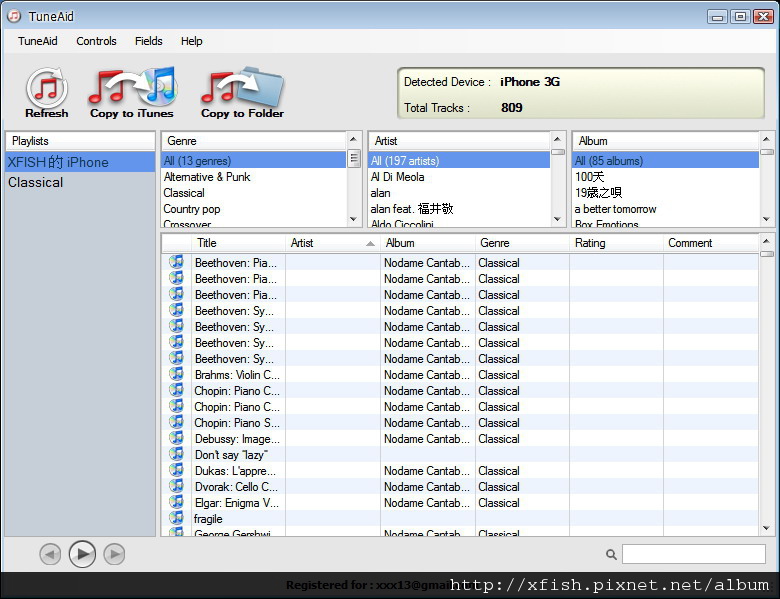The width and height of the screenshot is (780, 599).
Task: Click Genre list scroll down arrow
Action: (x=354, y=219)
